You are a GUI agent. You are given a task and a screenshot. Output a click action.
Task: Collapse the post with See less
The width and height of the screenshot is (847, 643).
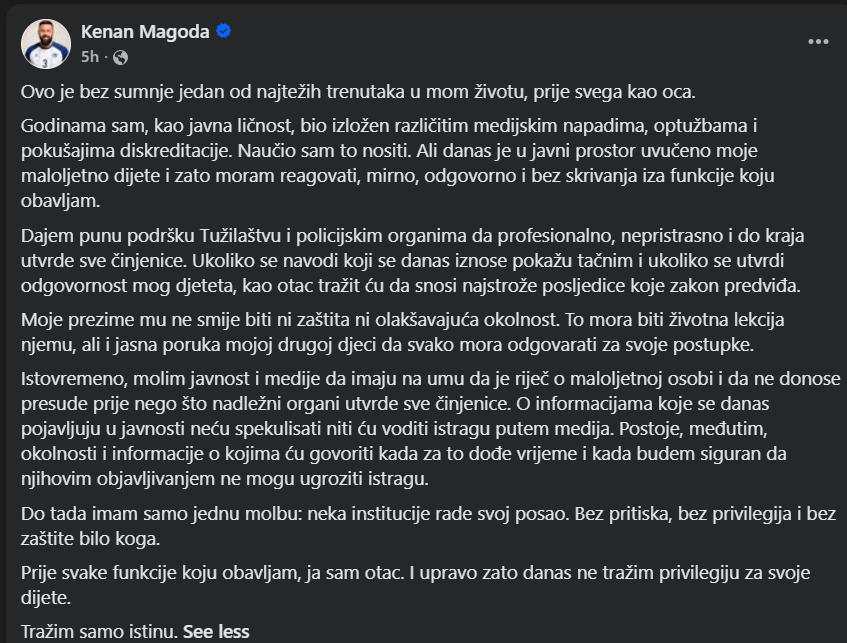tap(216, 632)
